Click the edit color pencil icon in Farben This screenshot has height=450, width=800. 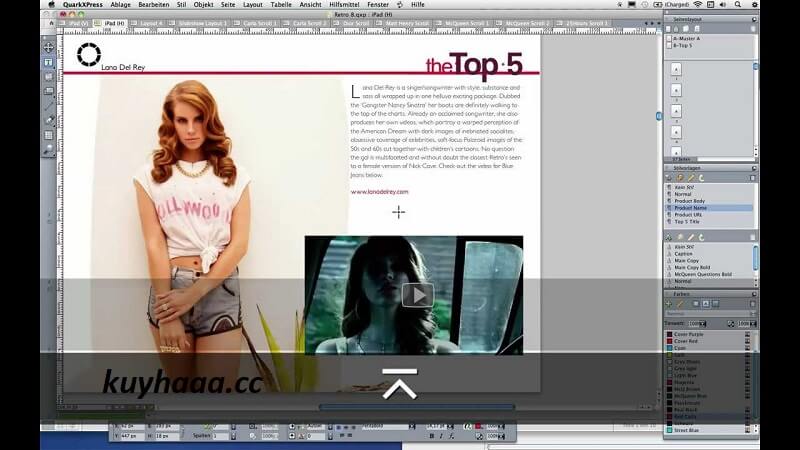pyautogui.click(x=680, y=304)
